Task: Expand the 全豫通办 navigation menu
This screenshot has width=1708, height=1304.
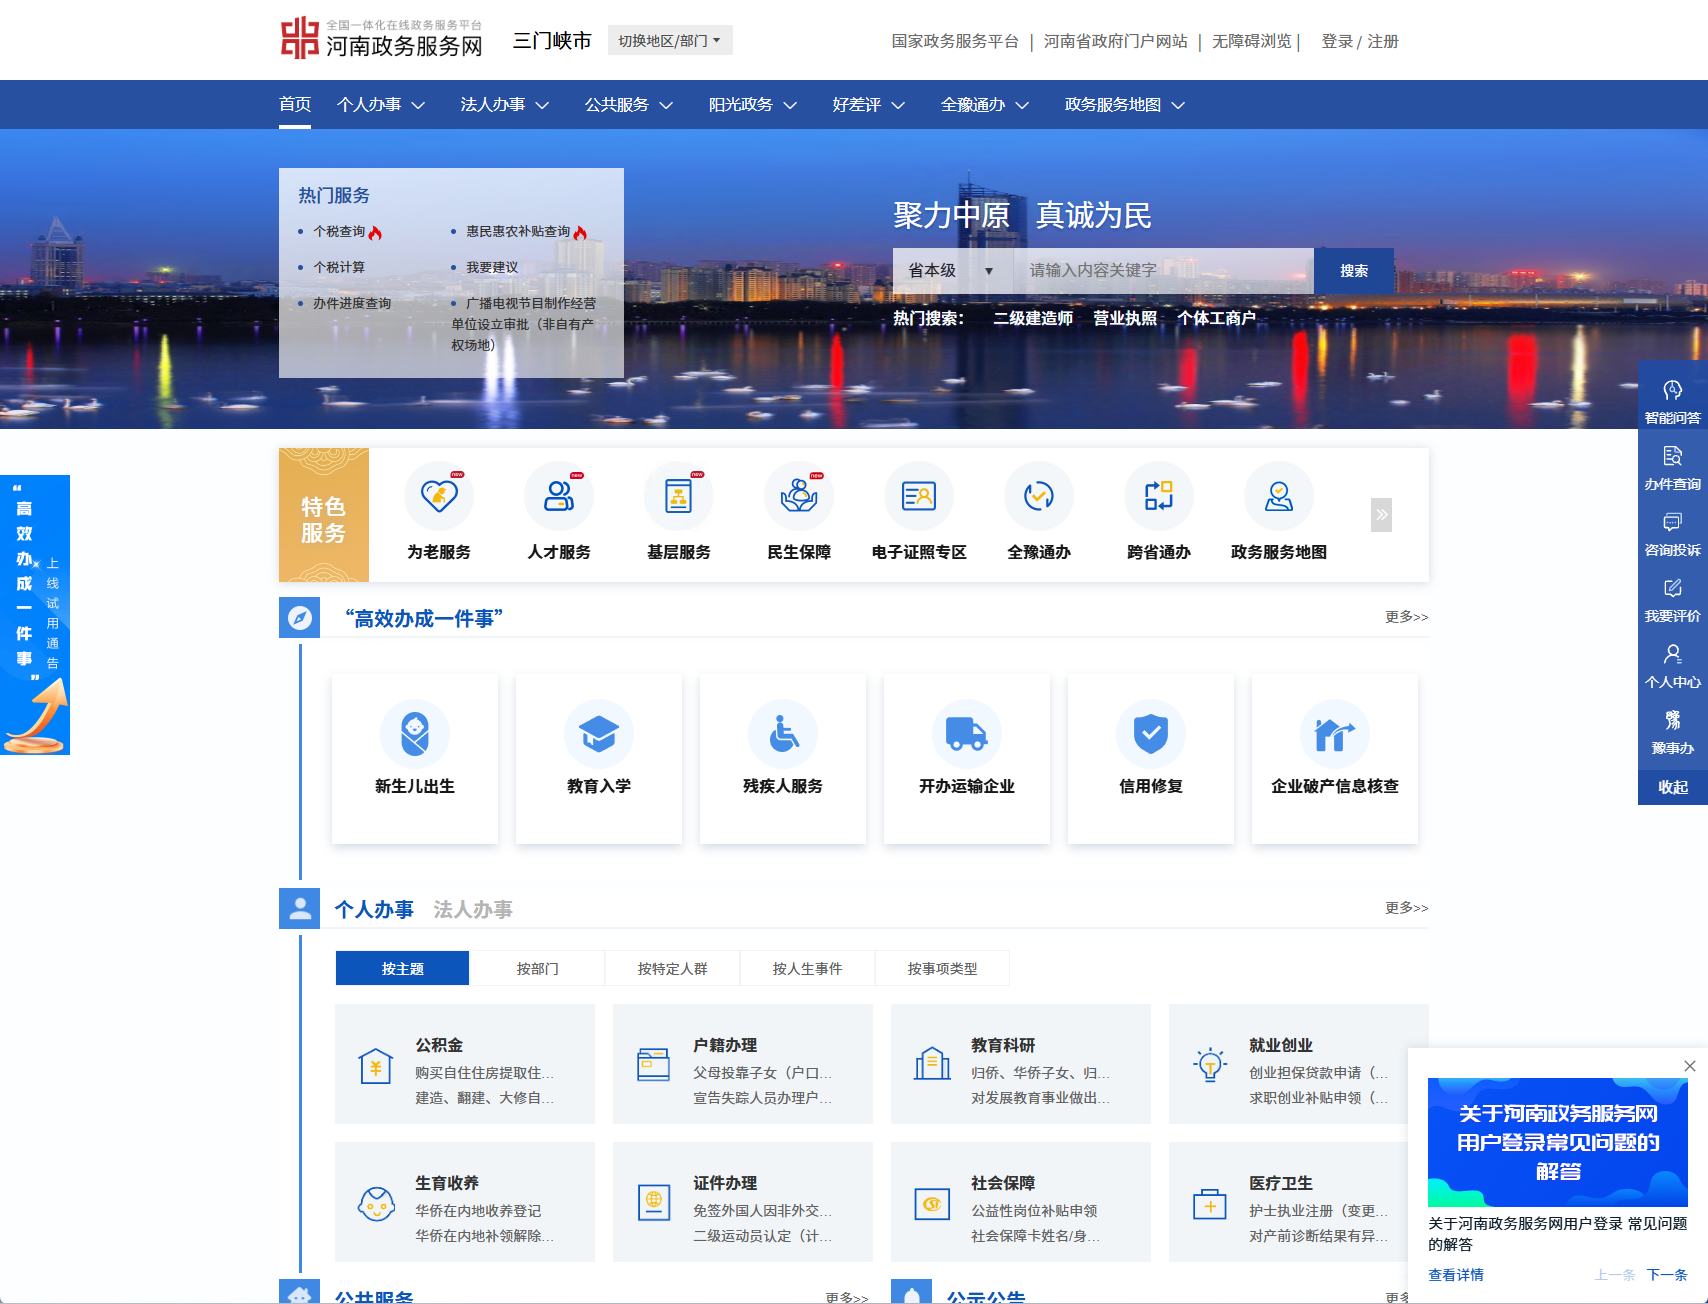Action: coord(985,104)
